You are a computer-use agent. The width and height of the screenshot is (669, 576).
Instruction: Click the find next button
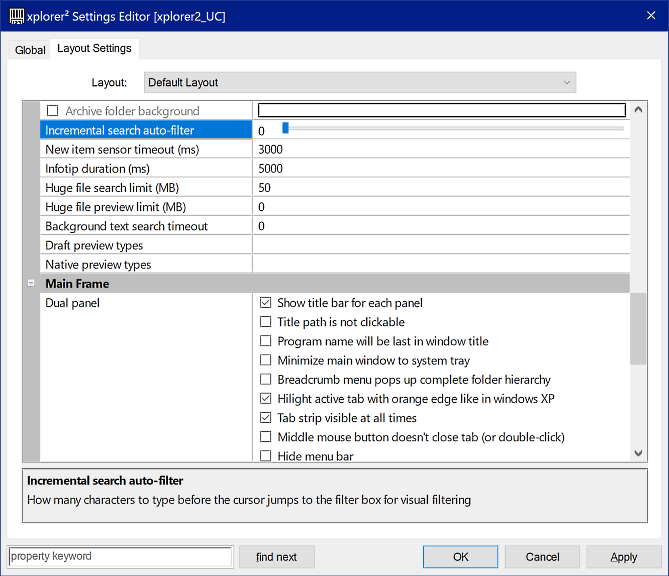276,557
